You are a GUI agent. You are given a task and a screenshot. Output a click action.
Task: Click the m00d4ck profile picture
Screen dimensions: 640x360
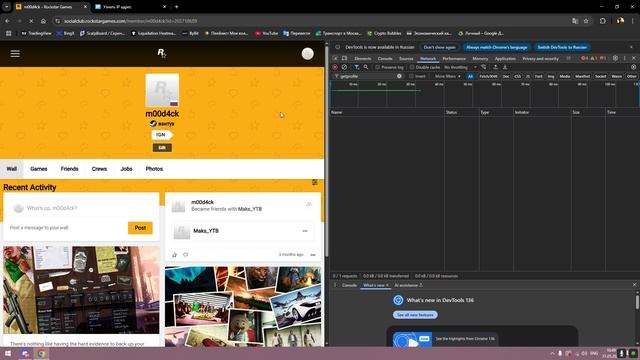point(162,90)
